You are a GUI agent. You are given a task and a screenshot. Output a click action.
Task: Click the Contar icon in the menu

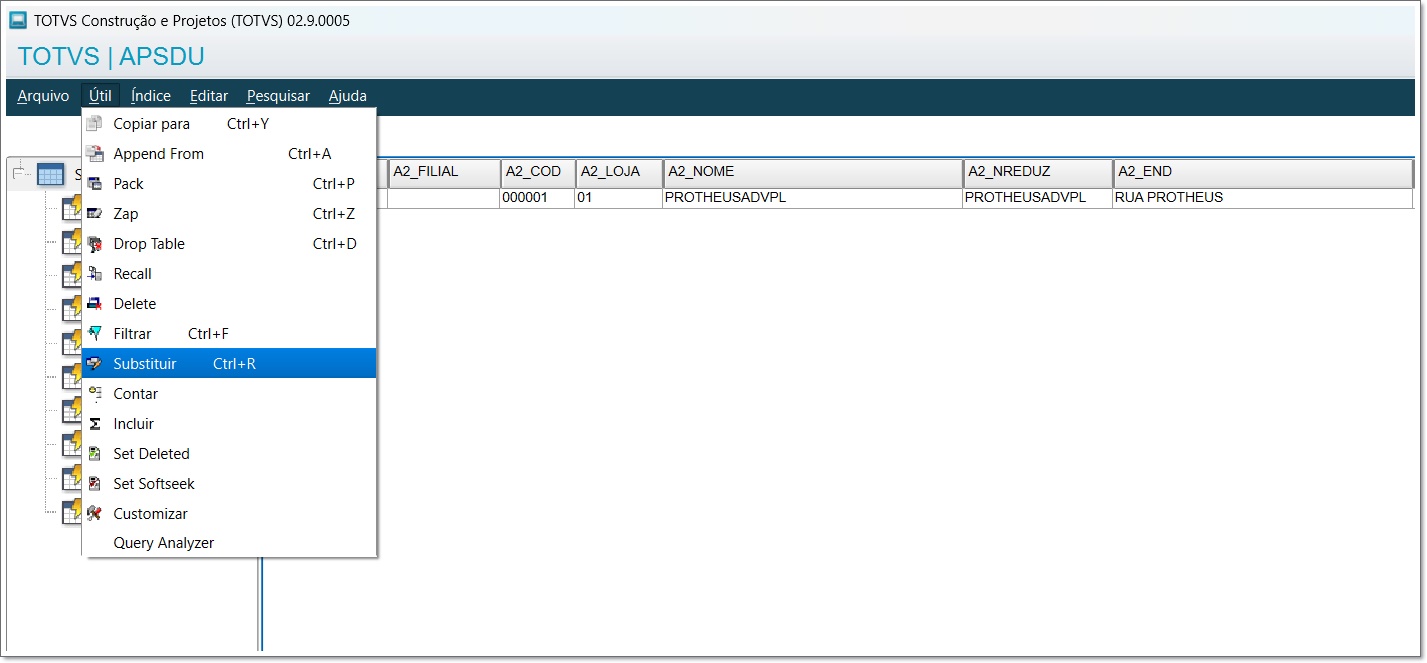(x=94, y=394)
